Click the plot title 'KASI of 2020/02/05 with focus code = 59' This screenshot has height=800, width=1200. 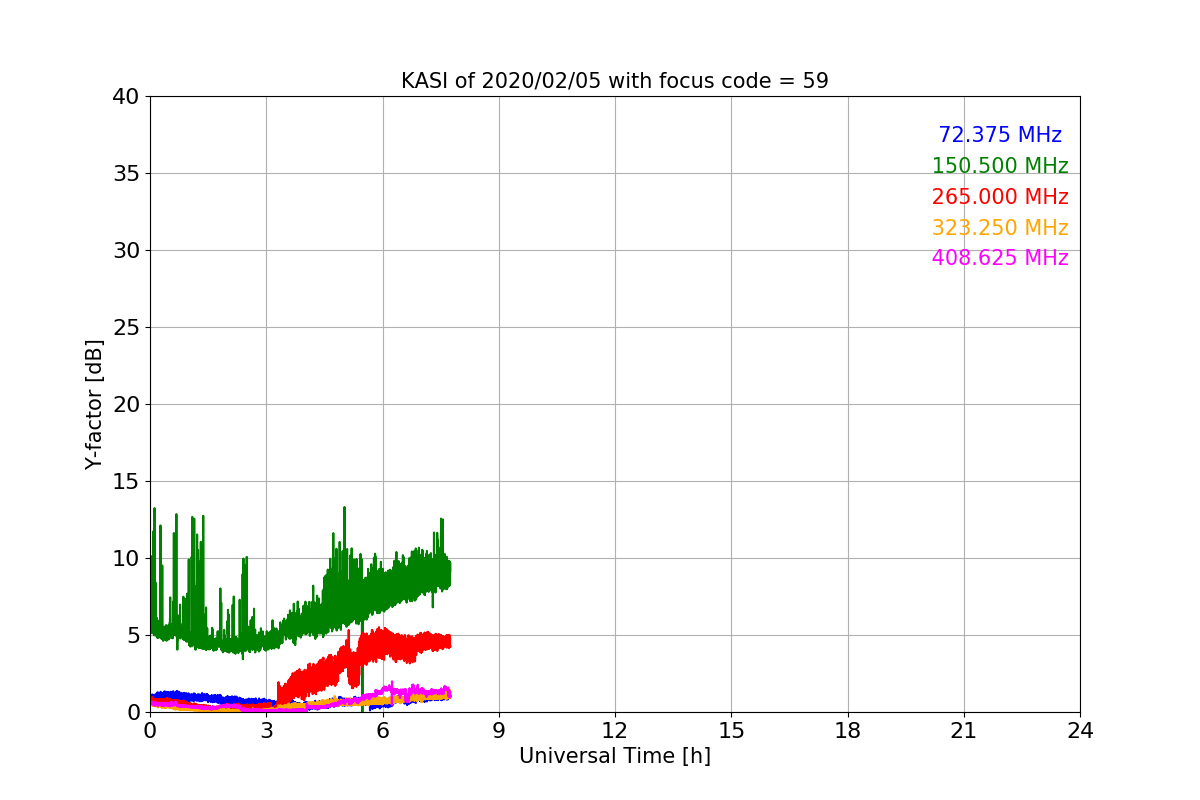[x=615, y=81]
